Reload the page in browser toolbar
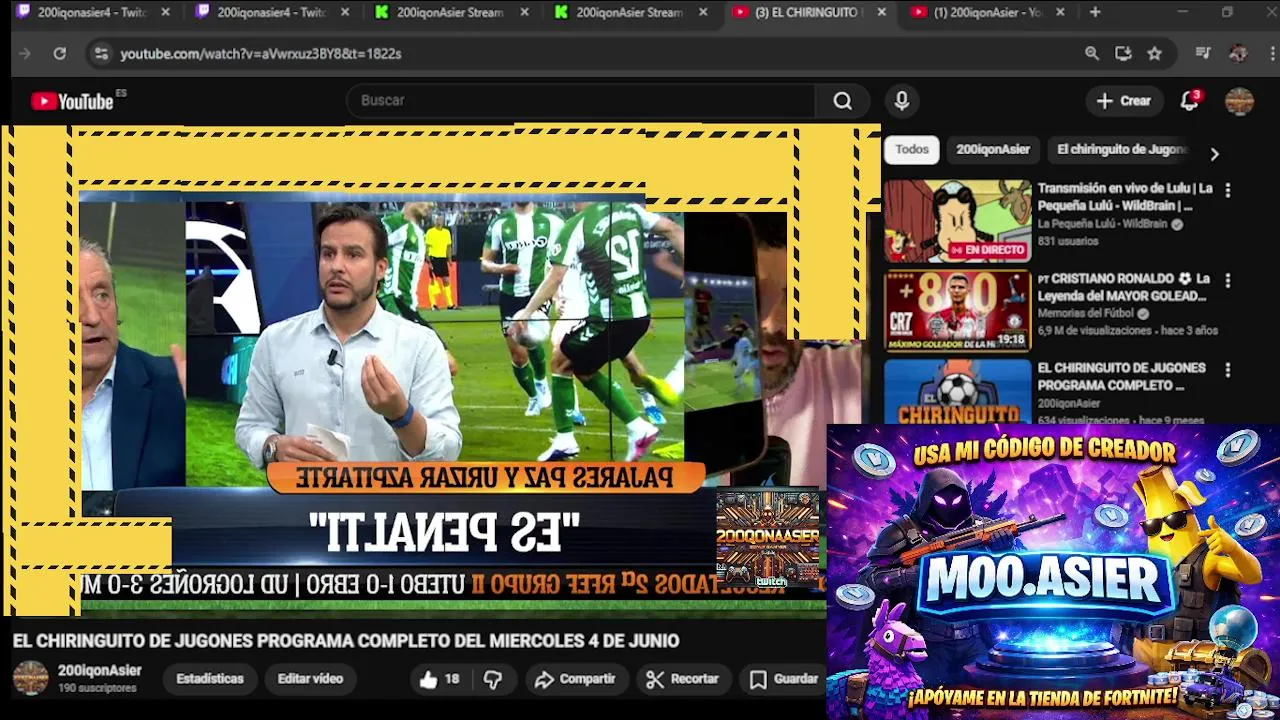The height and width of the screenshot is (720, 1280). [x=60, y=53]
